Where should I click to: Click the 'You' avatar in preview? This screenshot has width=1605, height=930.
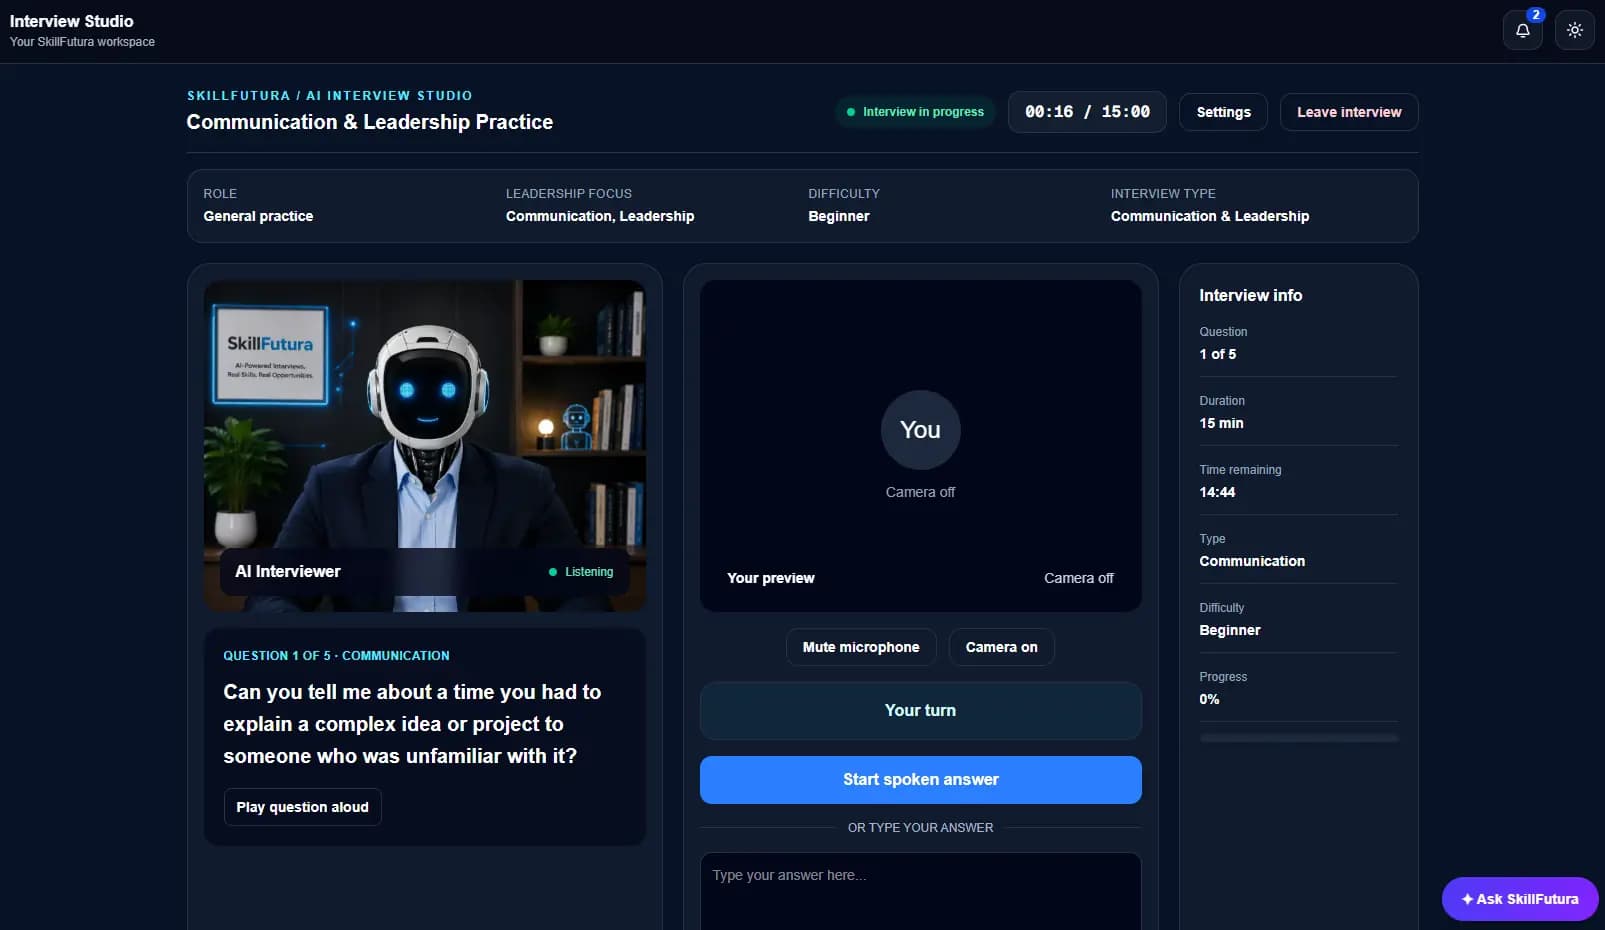click(920, 430)
